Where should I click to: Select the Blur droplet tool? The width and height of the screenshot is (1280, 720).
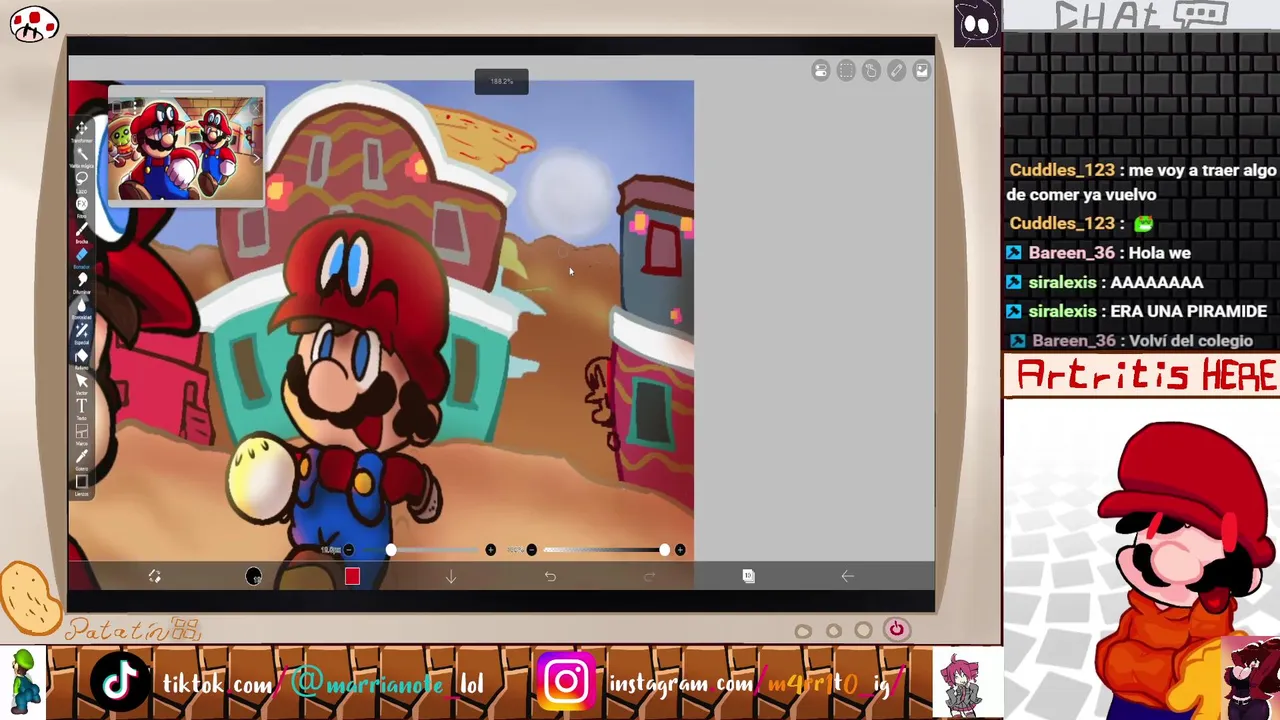[82, 306]
